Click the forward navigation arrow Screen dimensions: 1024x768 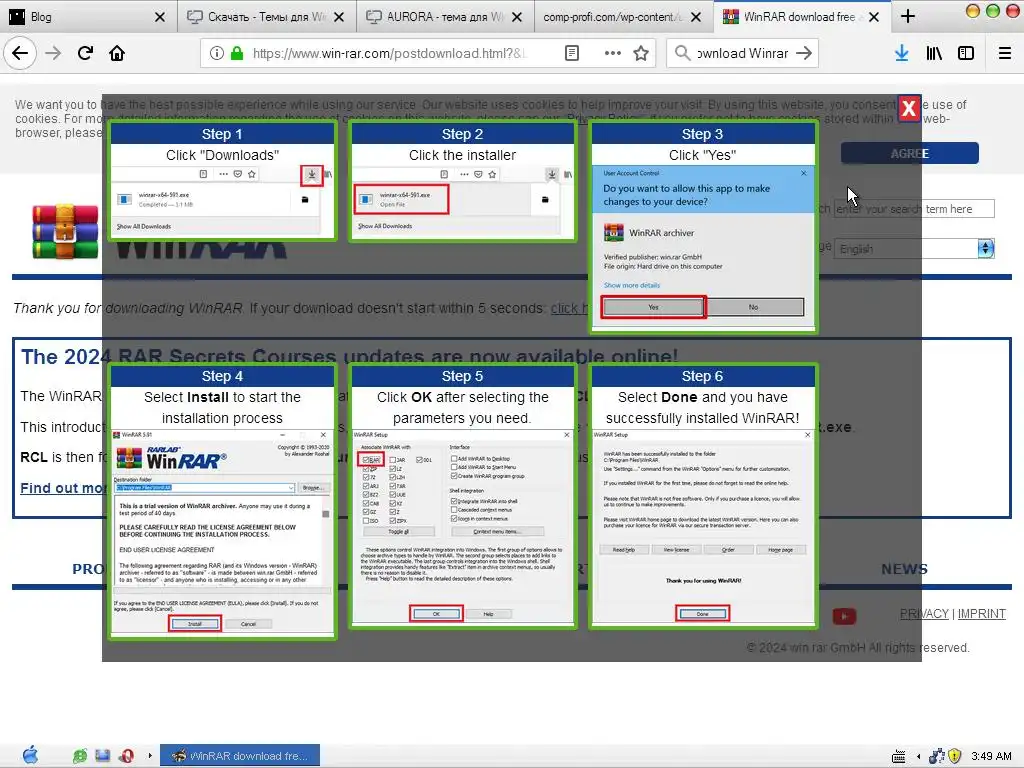click(x=53, y=54)
